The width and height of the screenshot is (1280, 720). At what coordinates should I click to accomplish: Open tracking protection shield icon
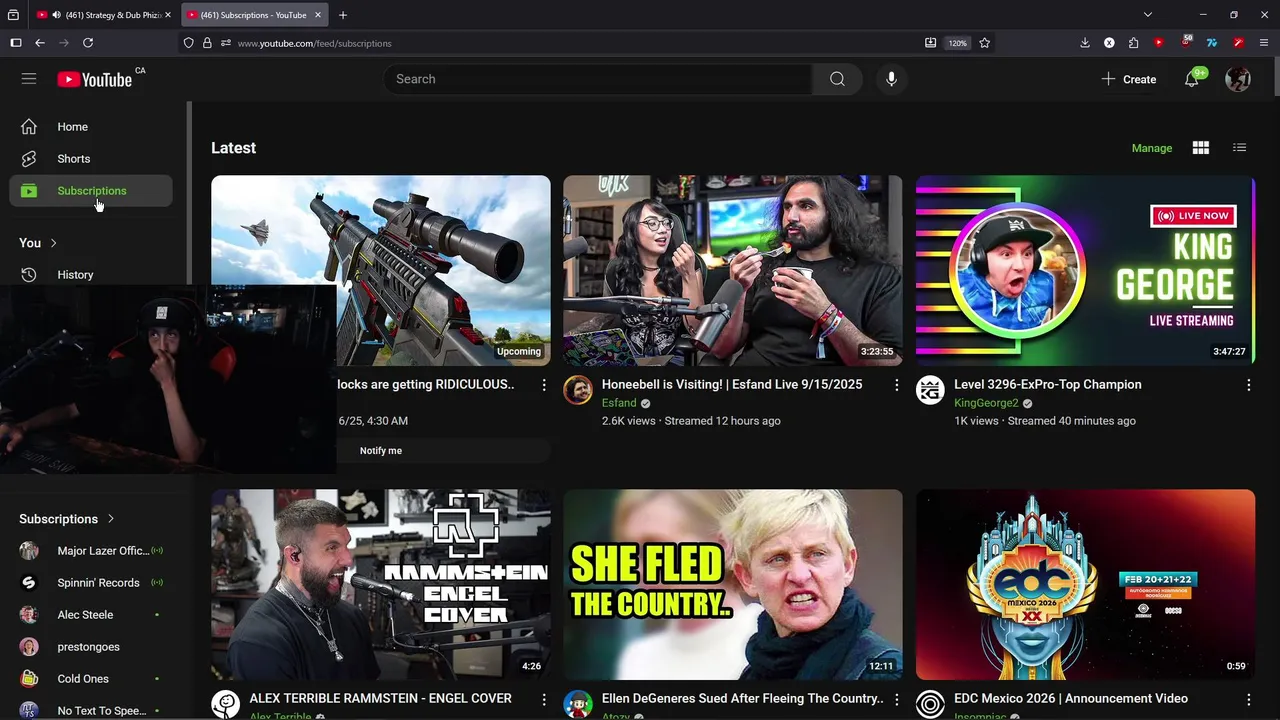(188, 43)
